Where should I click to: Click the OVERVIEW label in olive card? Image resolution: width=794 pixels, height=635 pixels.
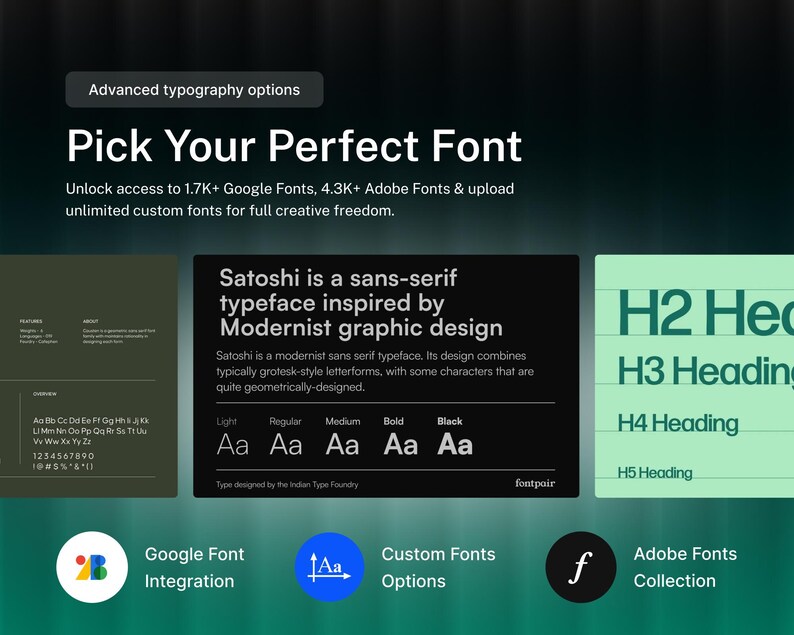45,394
